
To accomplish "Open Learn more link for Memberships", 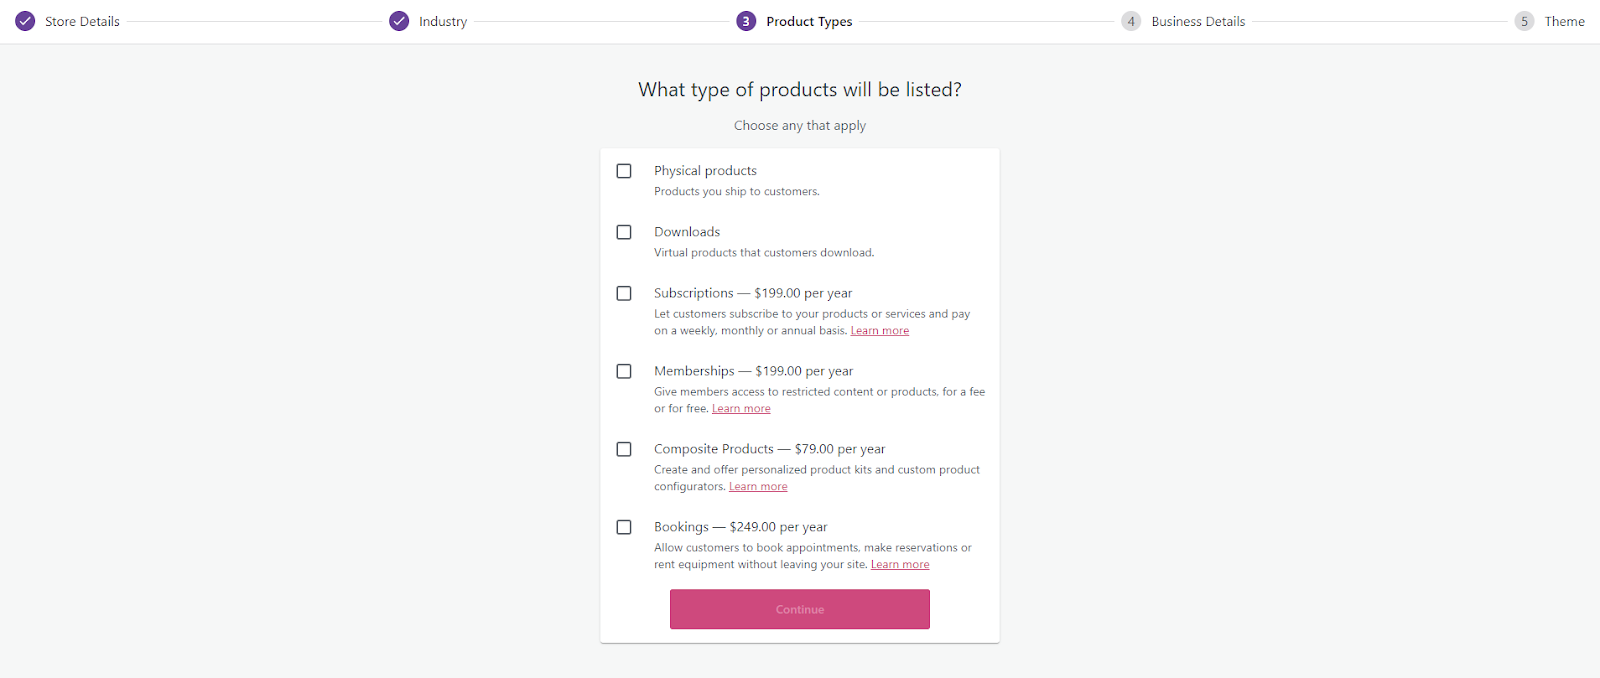I will [x=741, y=409].
